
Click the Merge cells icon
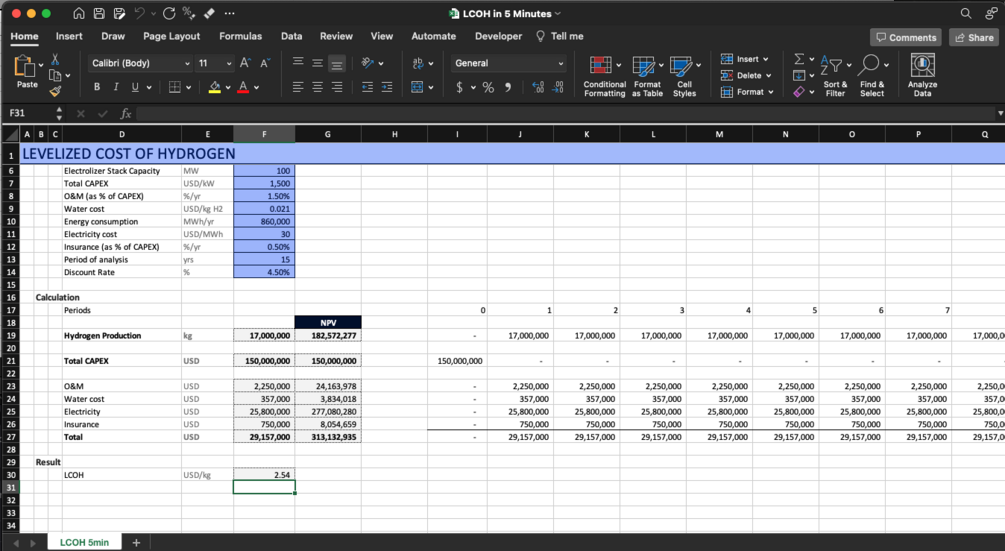pos(417,87)
